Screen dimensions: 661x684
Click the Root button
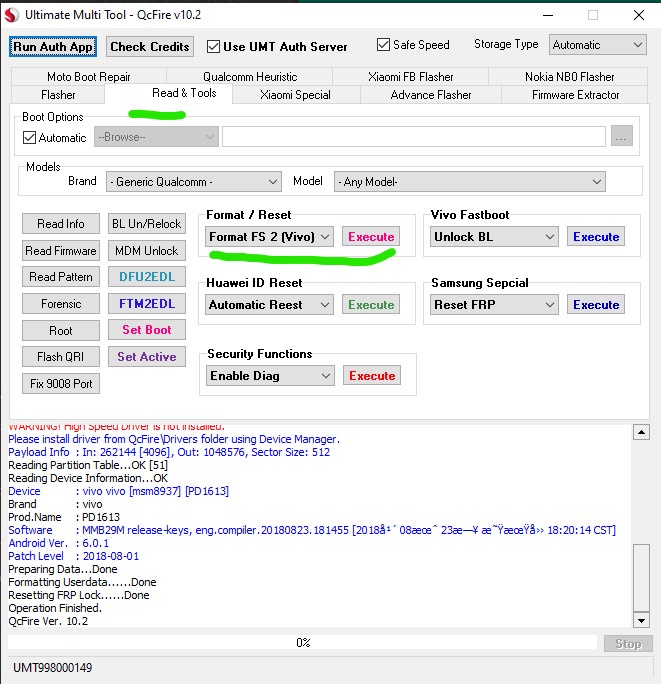[61, 331]
